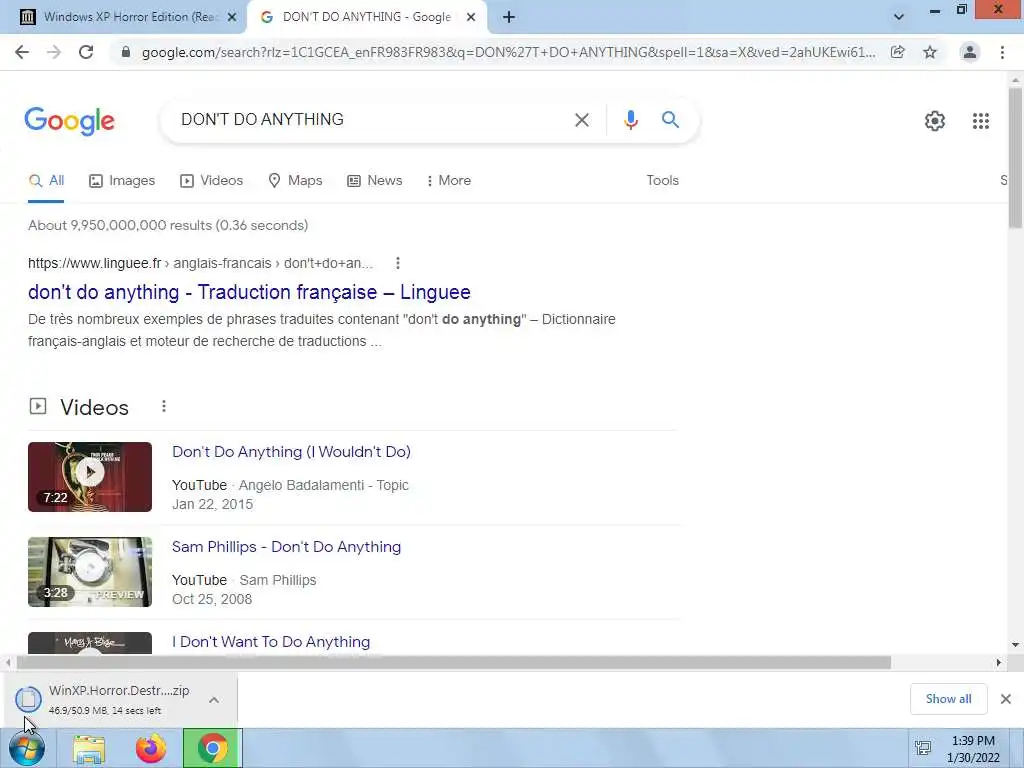
Task: Open Don't Do Anything (I Wouldn't Do) link
Action: pyautogui.click(x=291, y=452)
